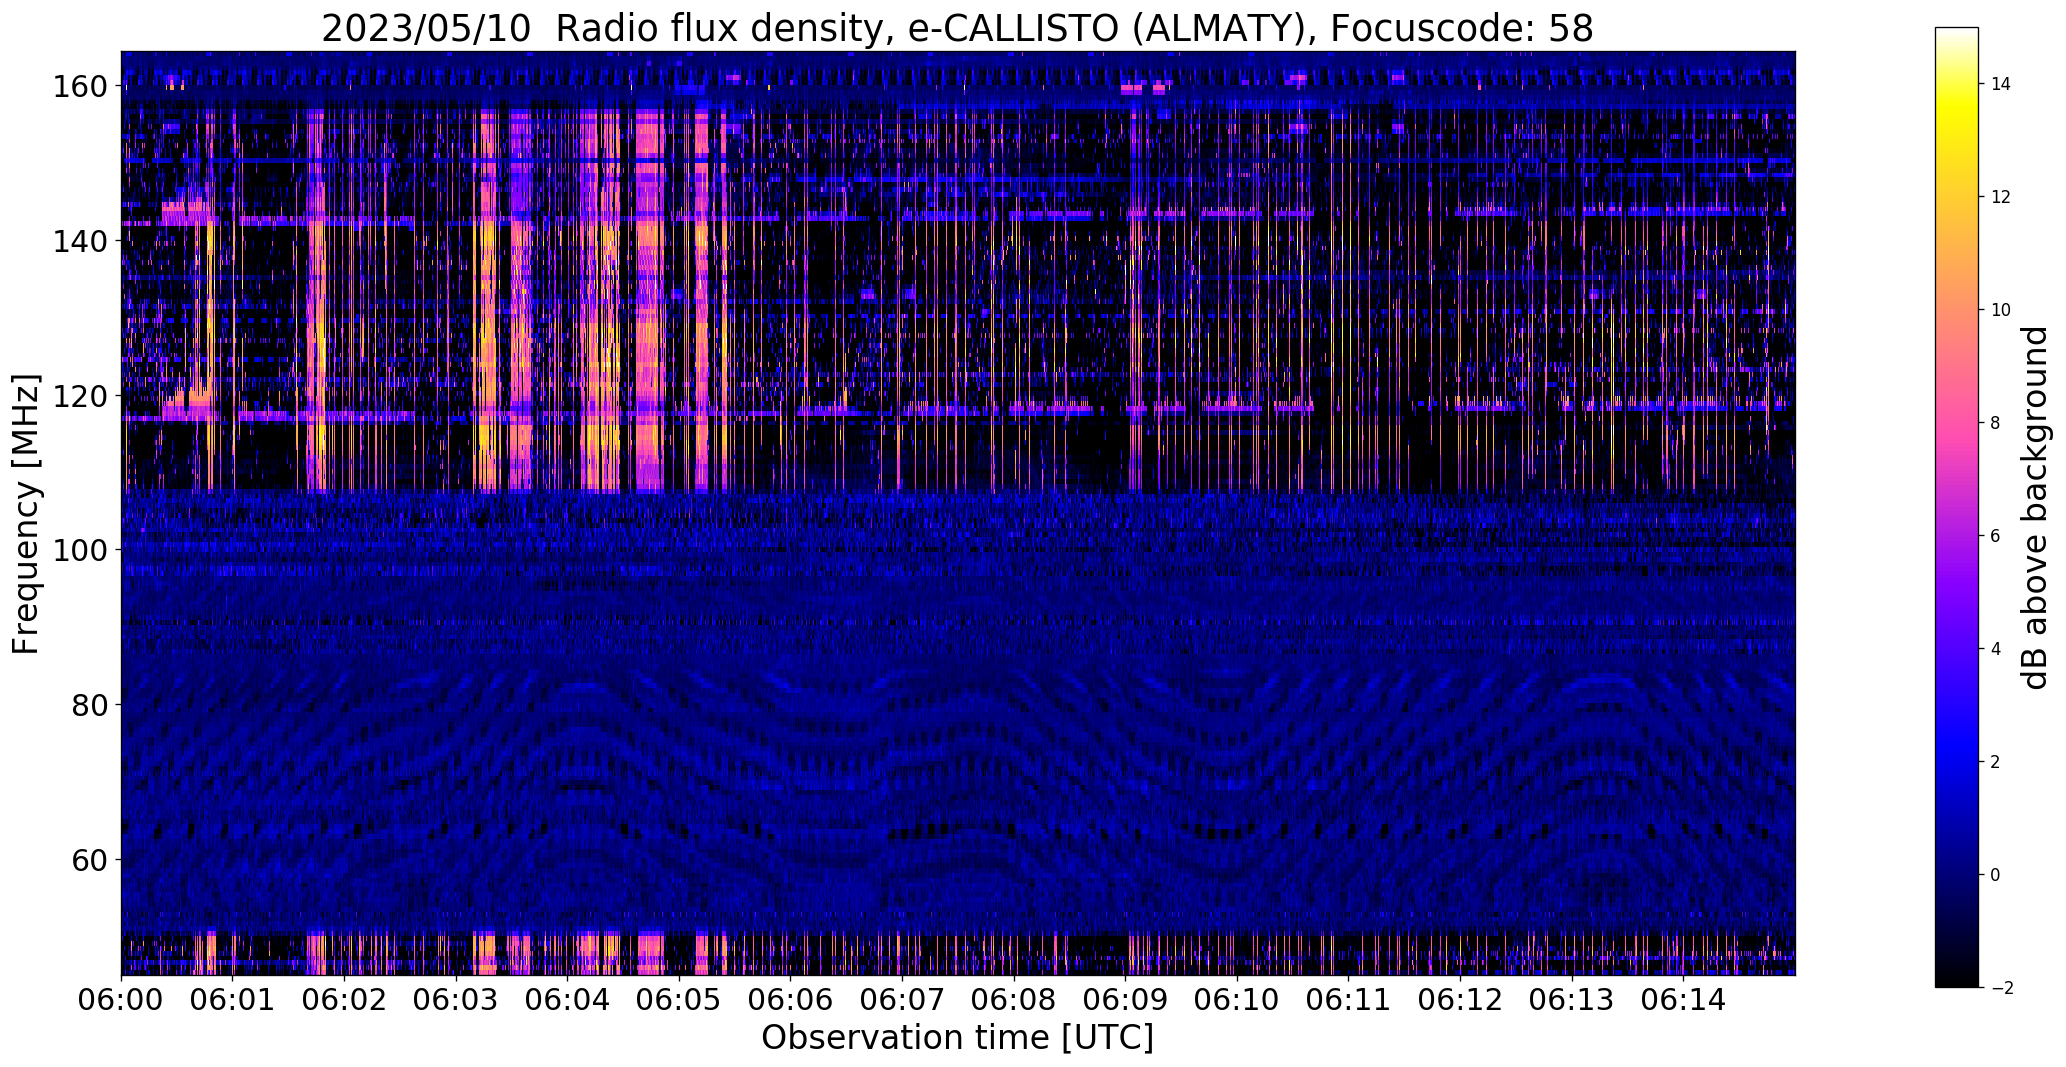Image resolution: width=2066 pixels, height=1067 pixels.
Task: Click the 06:00 time tick label
Action: point(122,1000)
